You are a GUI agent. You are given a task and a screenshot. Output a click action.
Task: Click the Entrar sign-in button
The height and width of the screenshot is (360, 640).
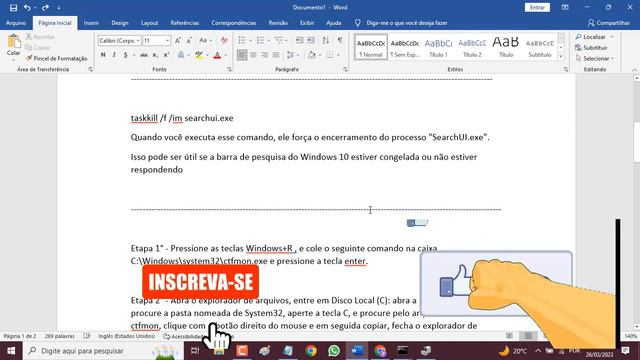[x=537, y=7]
